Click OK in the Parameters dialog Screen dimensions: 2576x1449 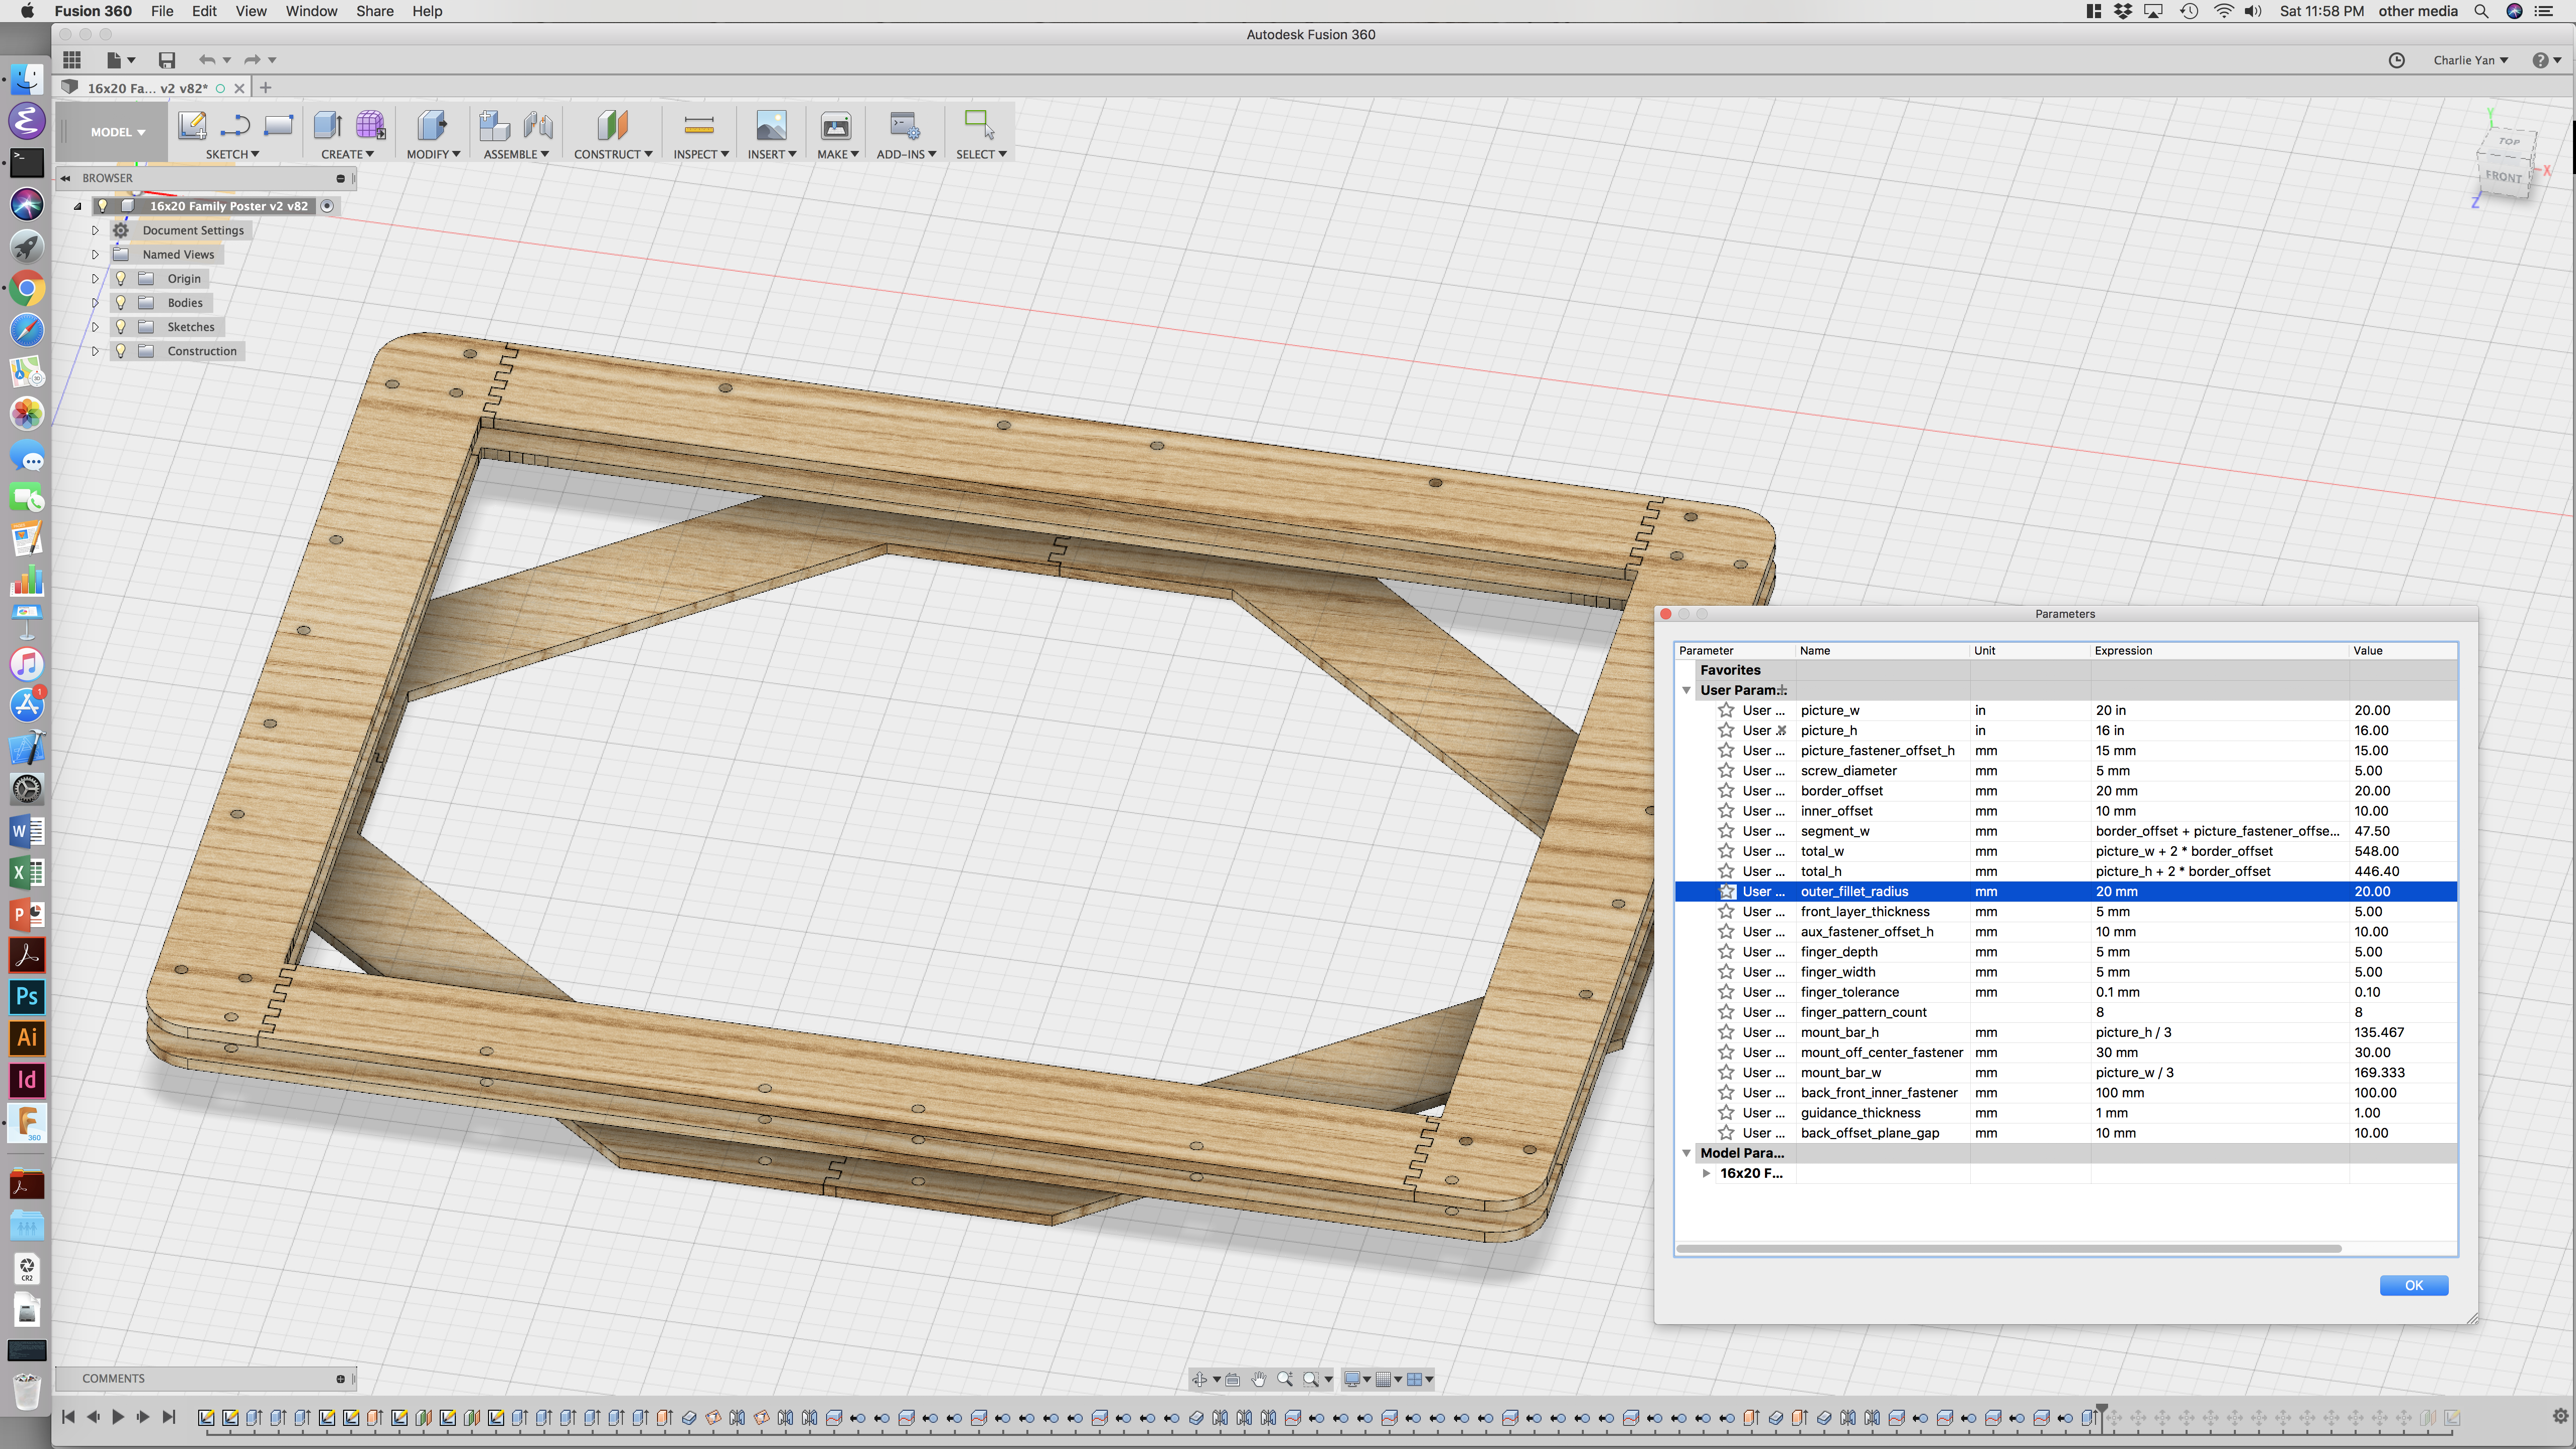point(2413,1285)
